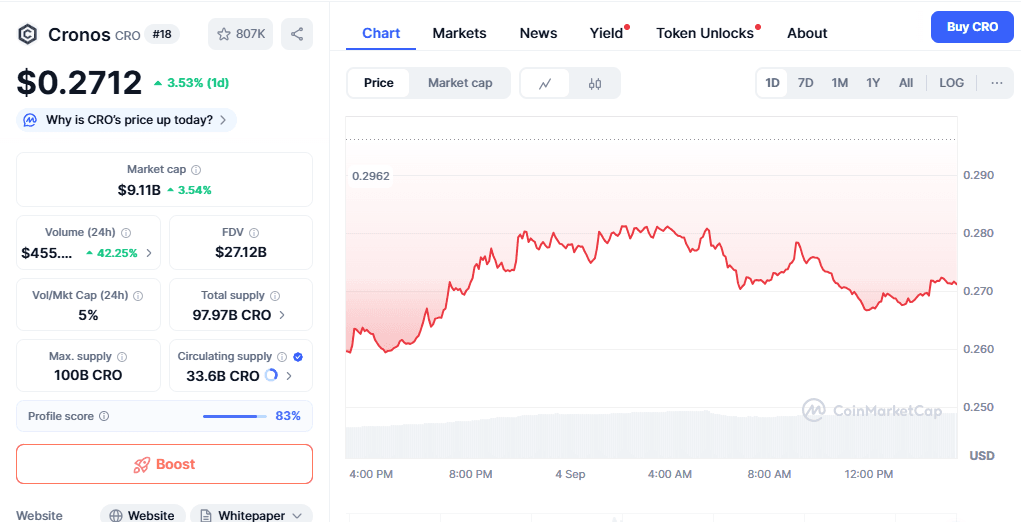Viewport: 1021px width, 522px height.
Task: Open the About tab
Action: 807,33
